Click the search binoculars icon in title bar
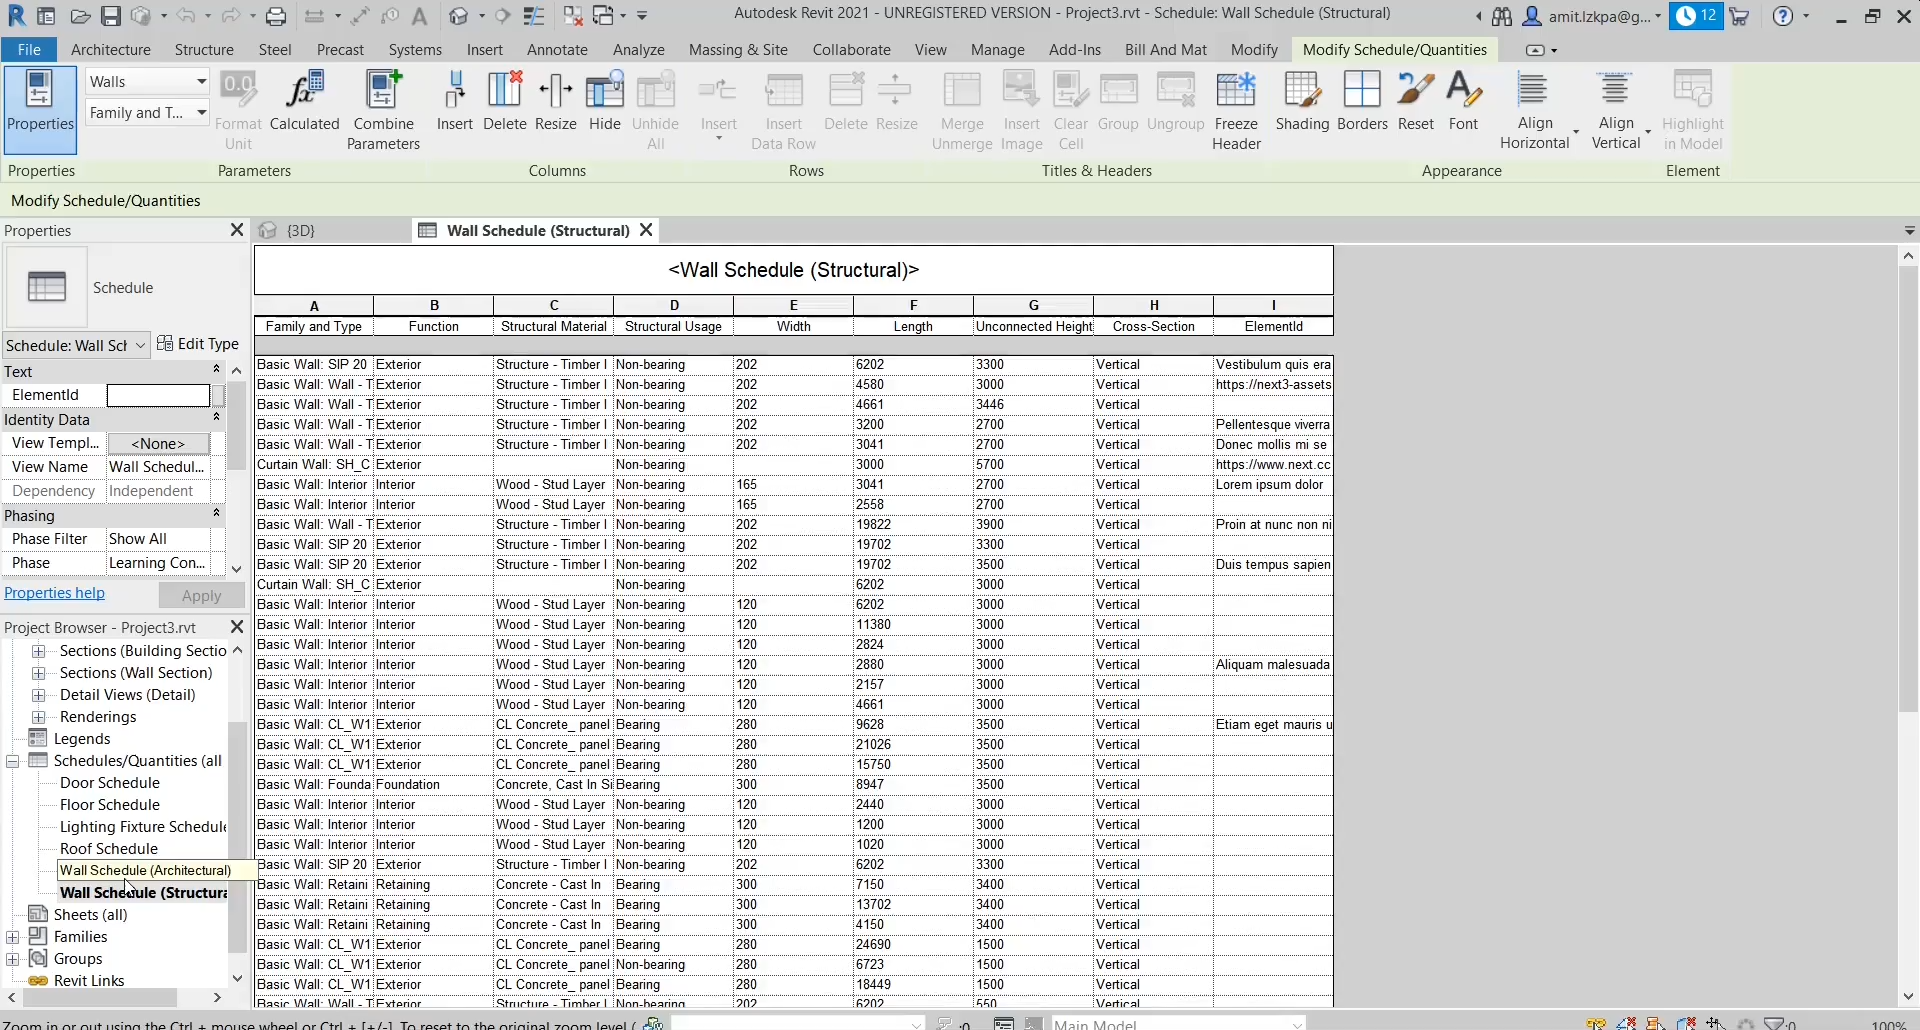 [x=1502, y=16]
